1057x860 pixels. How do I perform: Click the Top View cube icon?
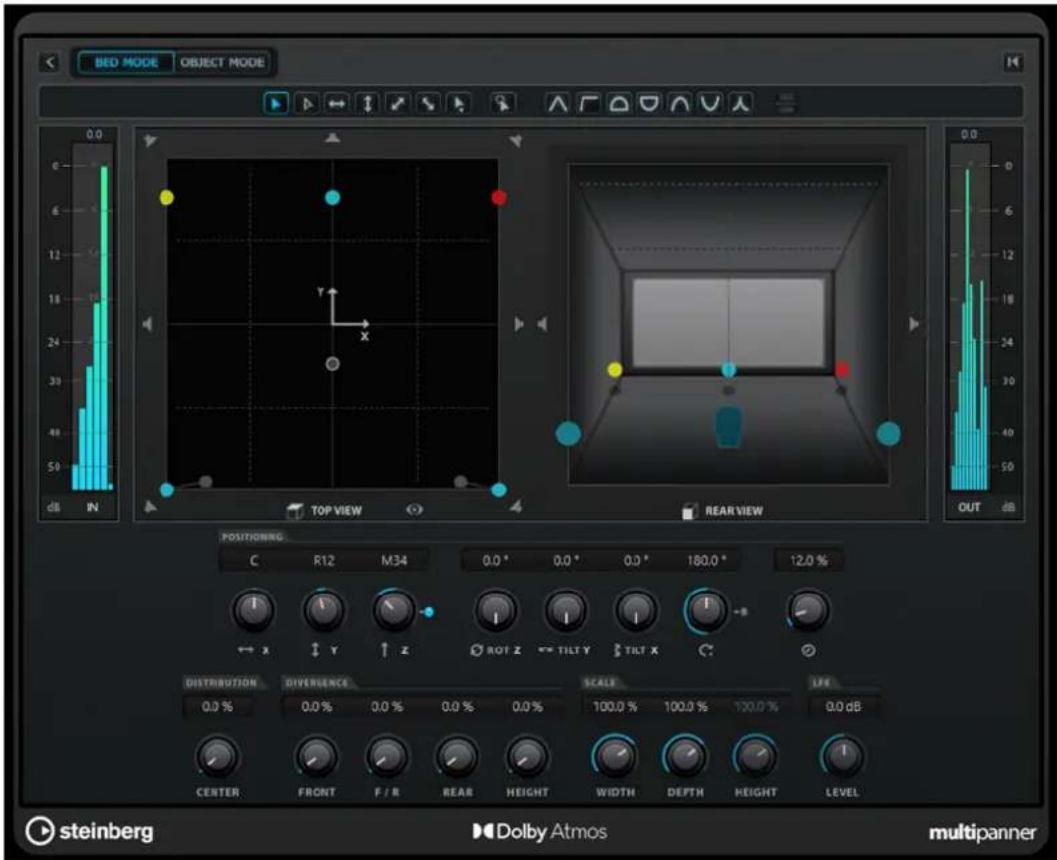pos(295,511)
